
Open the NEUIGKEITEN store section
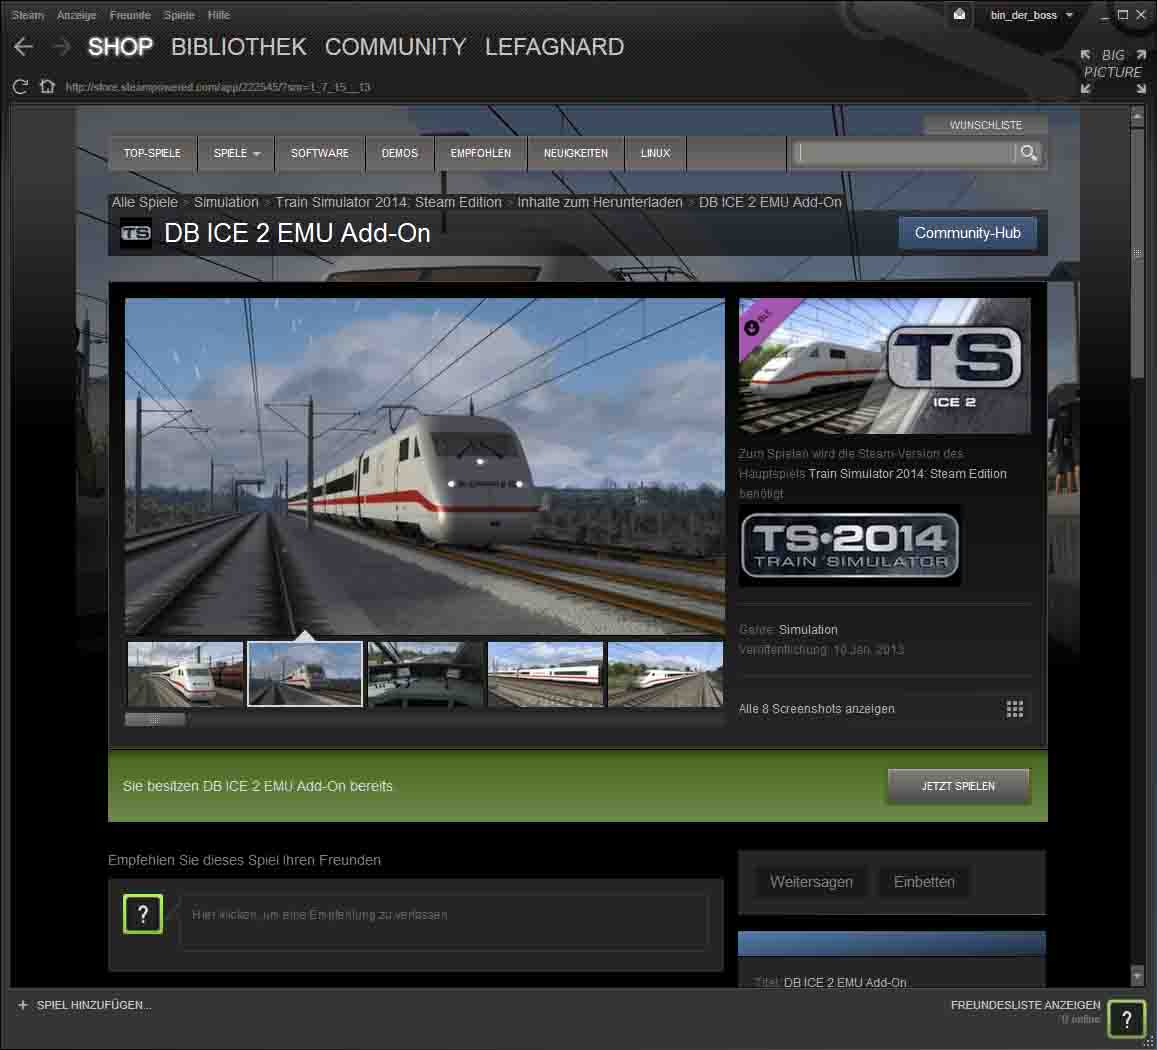[576, 153]
